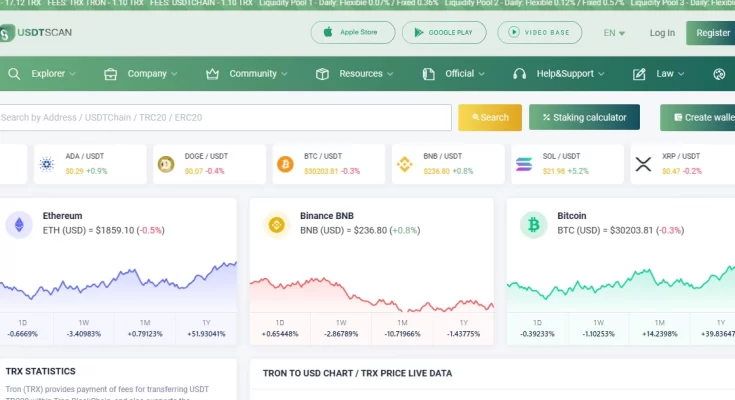Click the TRON TO USD CHART heading

pyautogui.click(x=357, y=373)
